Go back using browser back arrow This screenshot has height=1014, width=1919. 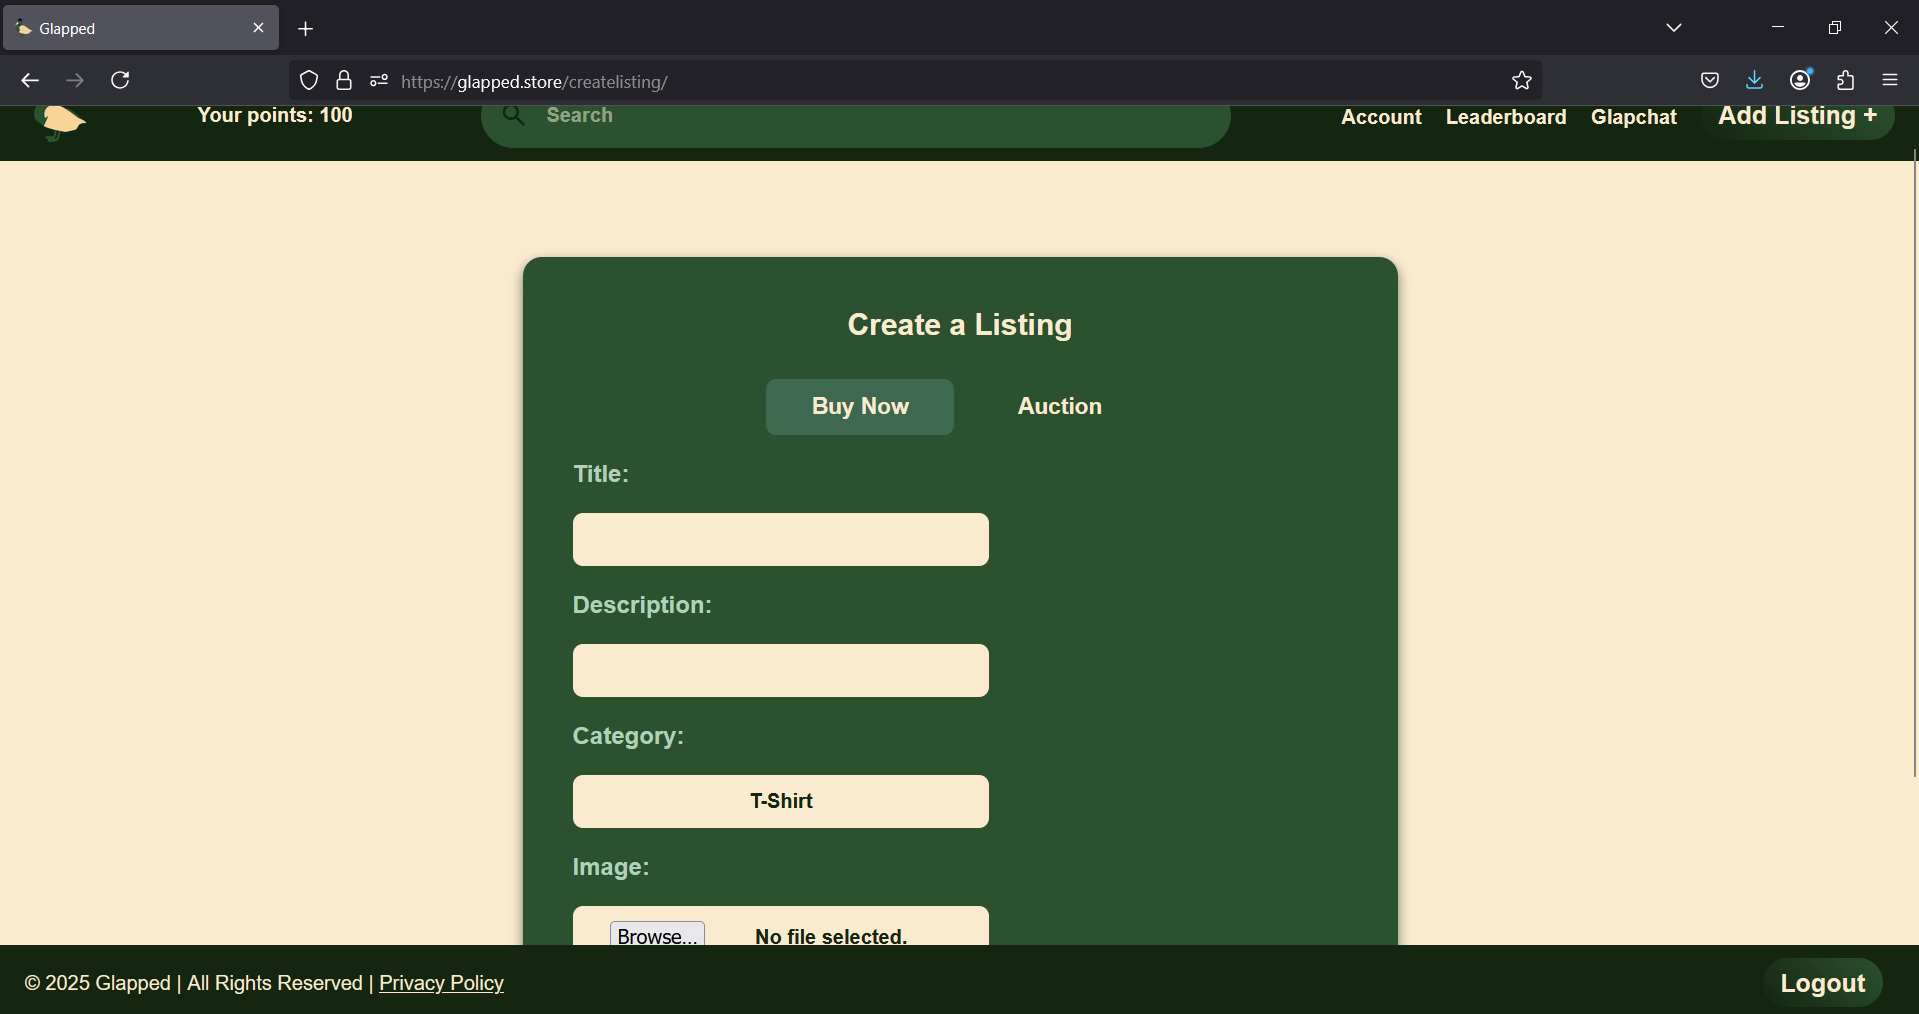[30, 81]
